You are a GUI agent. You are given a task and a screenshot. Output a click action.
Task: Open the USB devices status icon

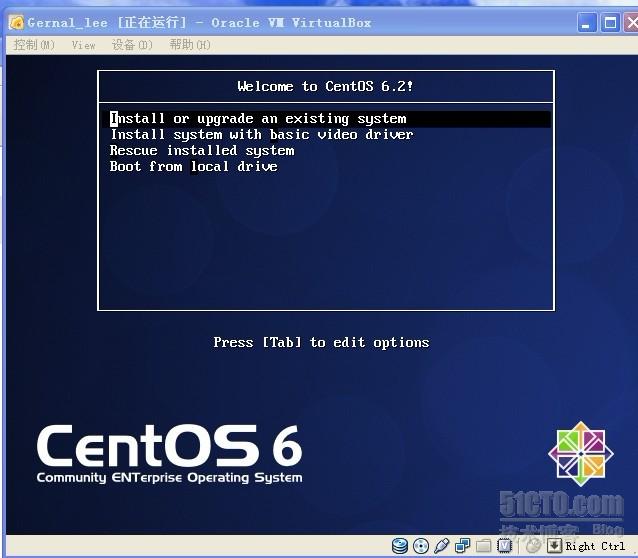(441, 546)
